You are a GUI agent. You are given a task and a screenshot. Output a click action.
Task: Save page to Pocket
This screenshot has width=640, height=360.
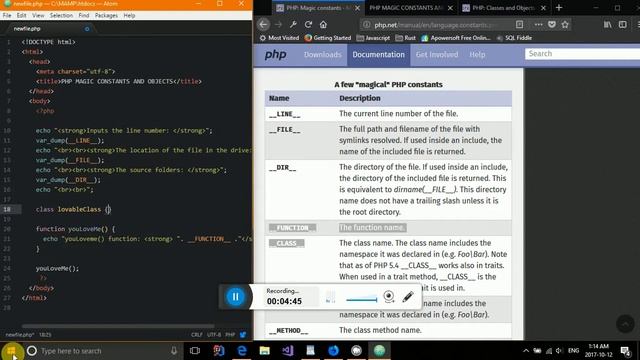point(552,24)
